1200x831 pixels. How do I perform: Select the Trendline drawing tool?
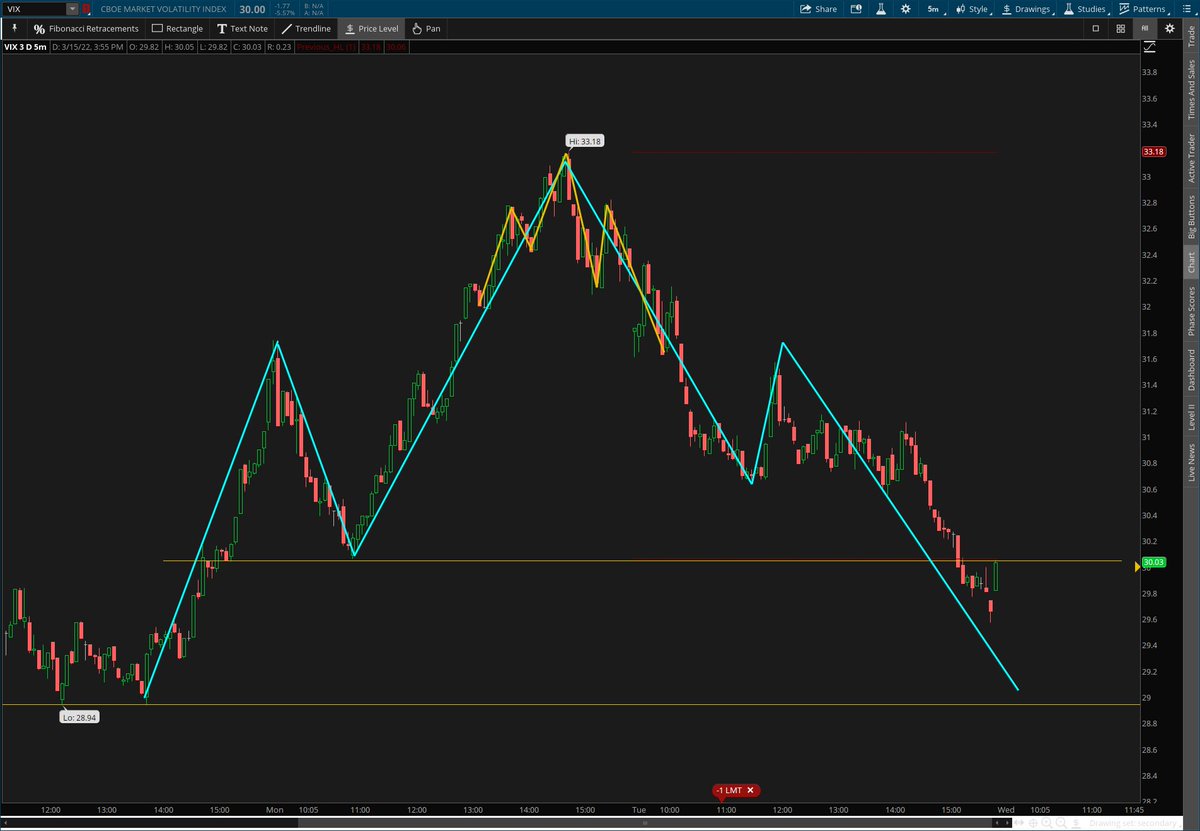(306, 28)
